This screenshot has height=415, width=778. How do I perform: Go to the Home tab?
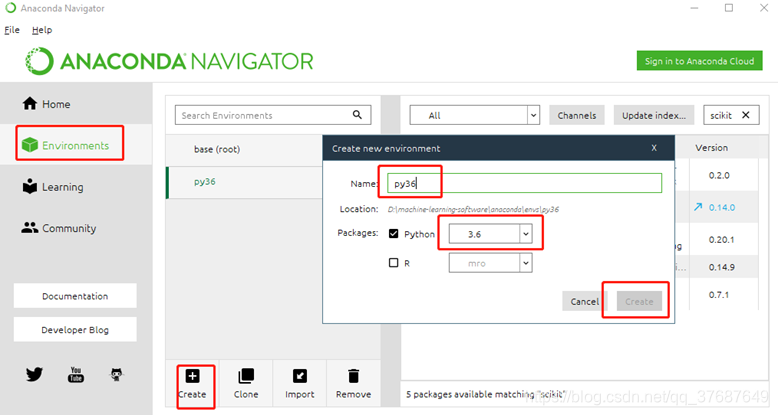[x=76, y=103]
